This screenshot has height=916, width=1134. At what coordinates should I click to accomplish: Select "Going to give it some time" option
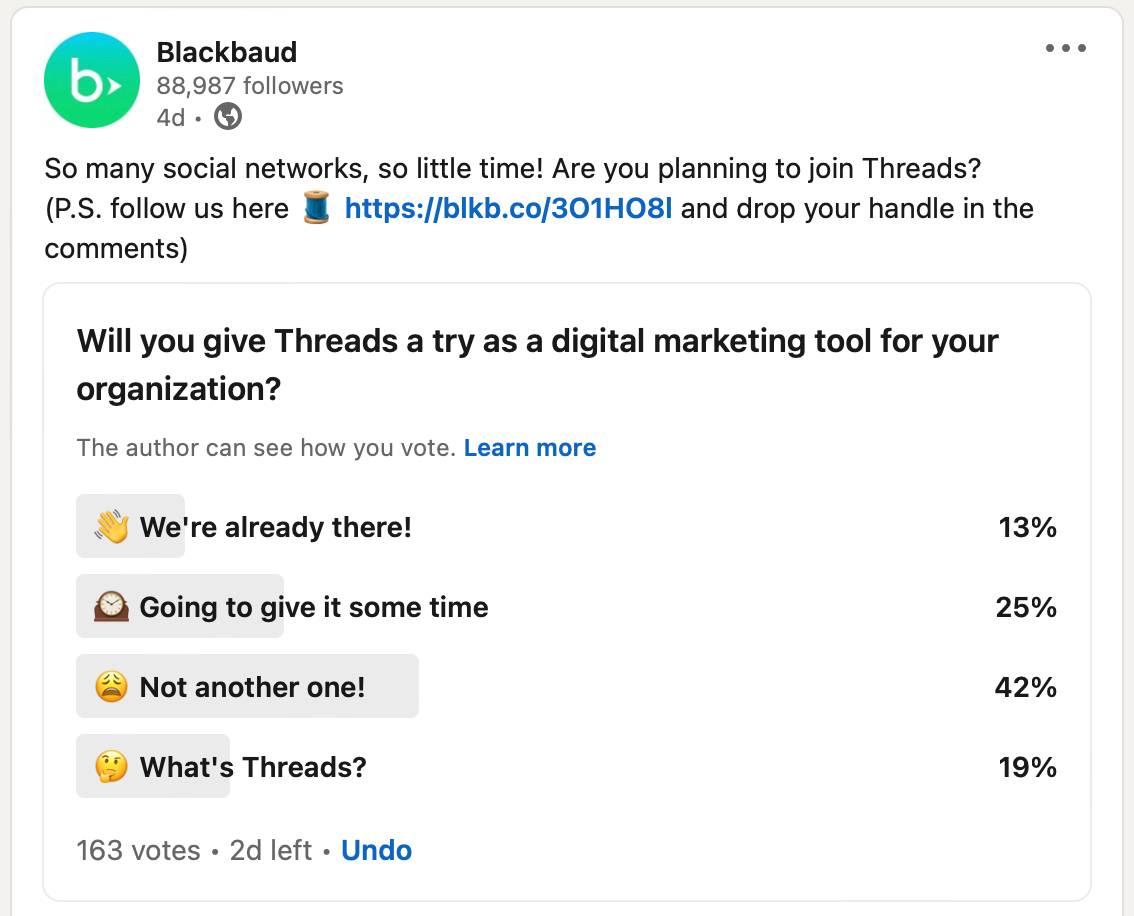(314, 607)
